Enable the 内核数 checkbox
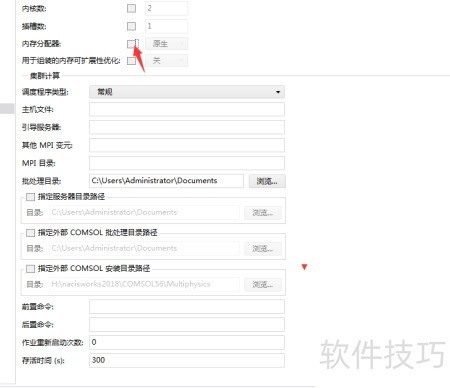The width and height of the screenshot is (450, 388). point(132,8)
